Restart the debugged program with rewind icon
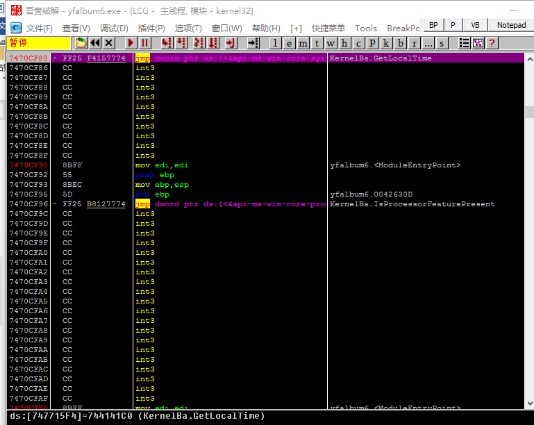The image size is (534, 425). tap(95, 43)
